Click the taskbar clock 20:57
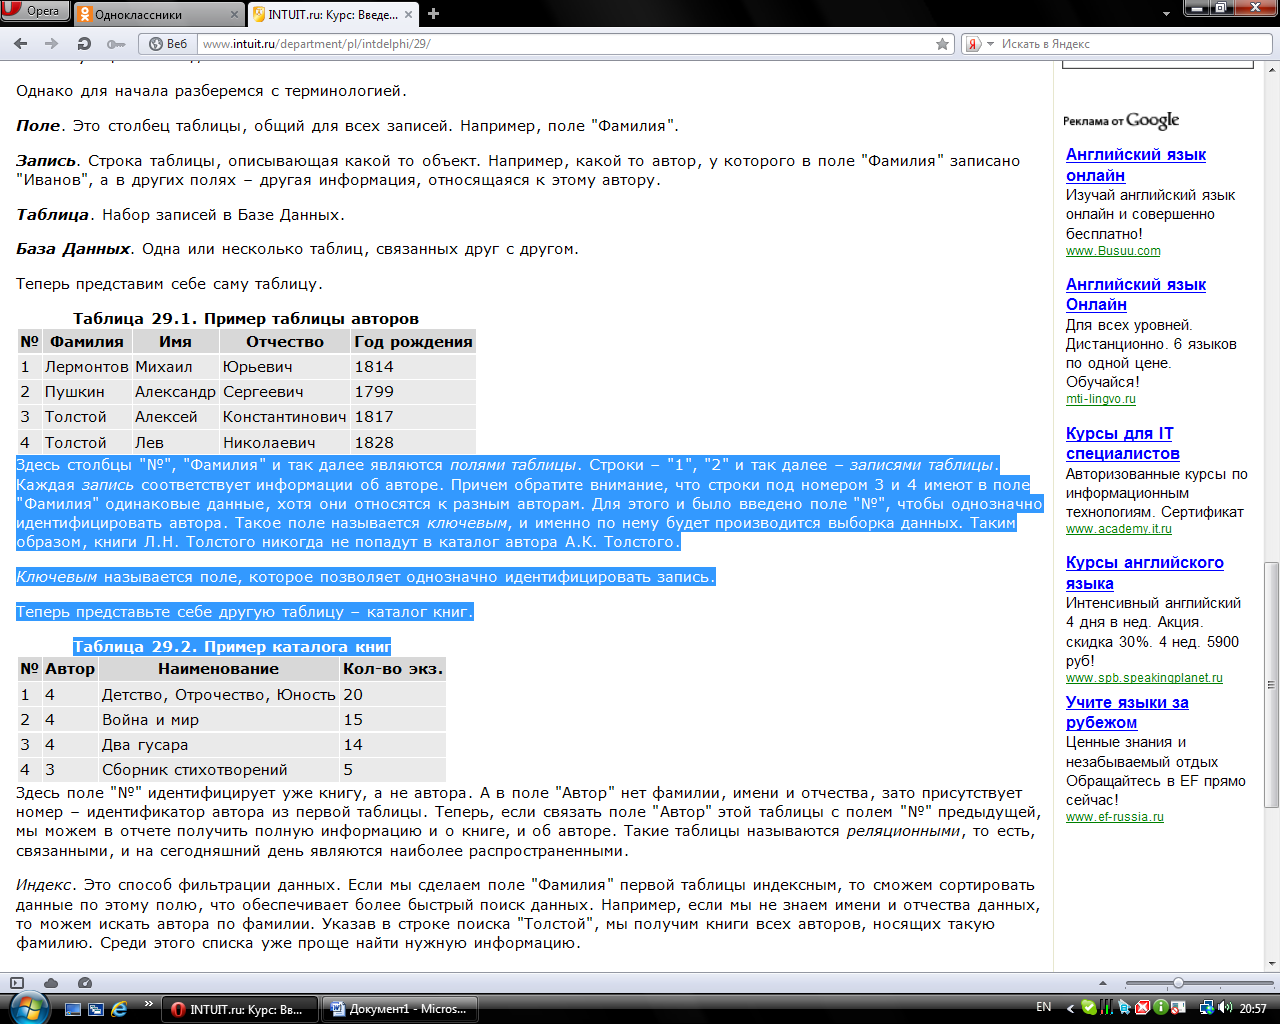Viewport: 1280px width, 1024px height. coord(1253,1009)
